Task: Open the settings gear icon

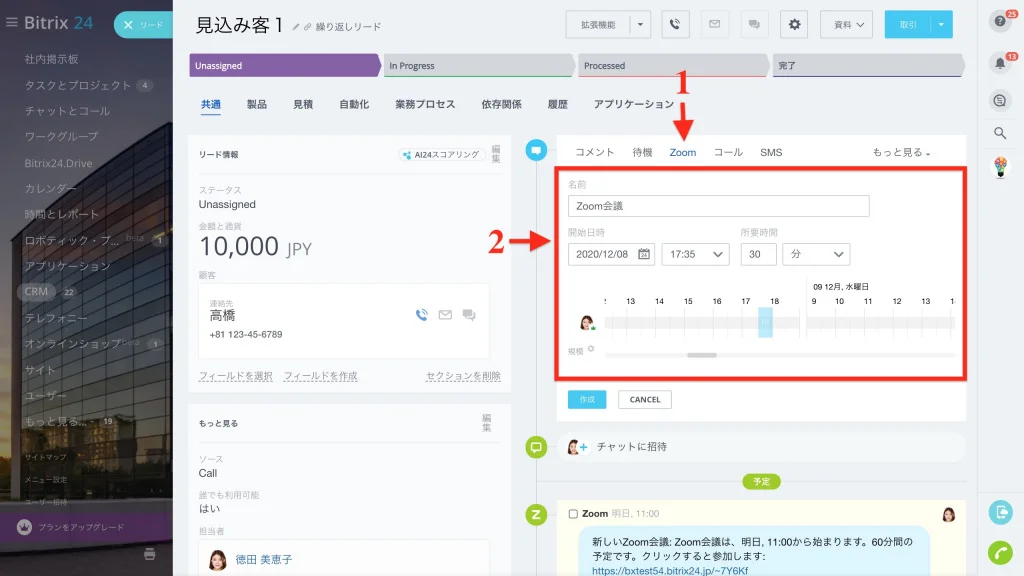Action: pyautogui.click(x=794, y=25)
